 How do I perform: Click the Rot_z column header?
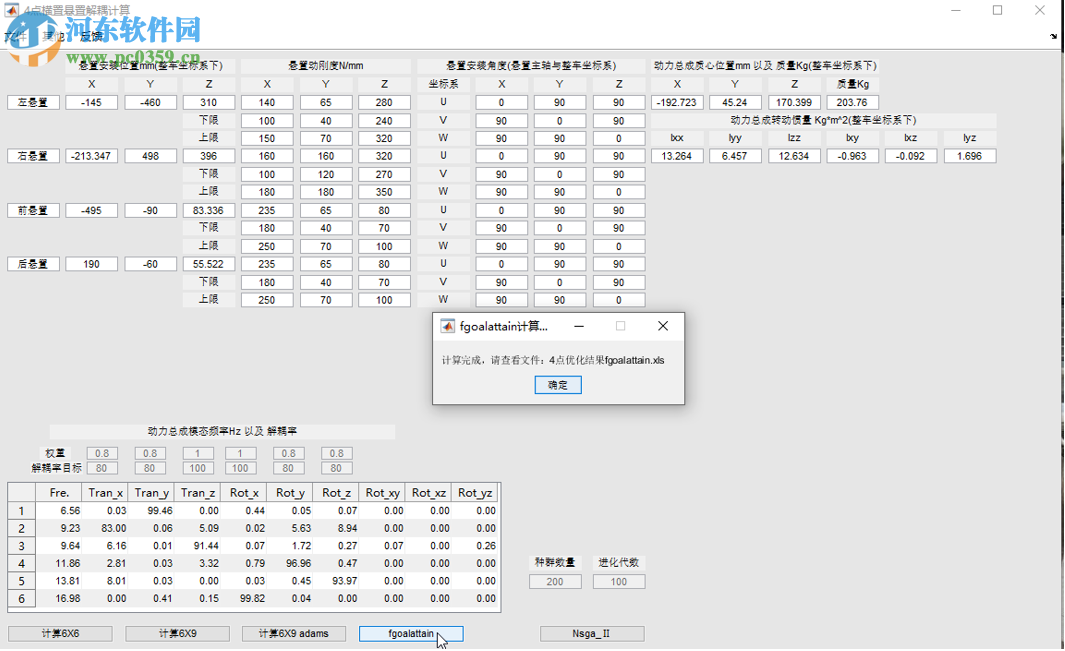(x=336, y=492)
